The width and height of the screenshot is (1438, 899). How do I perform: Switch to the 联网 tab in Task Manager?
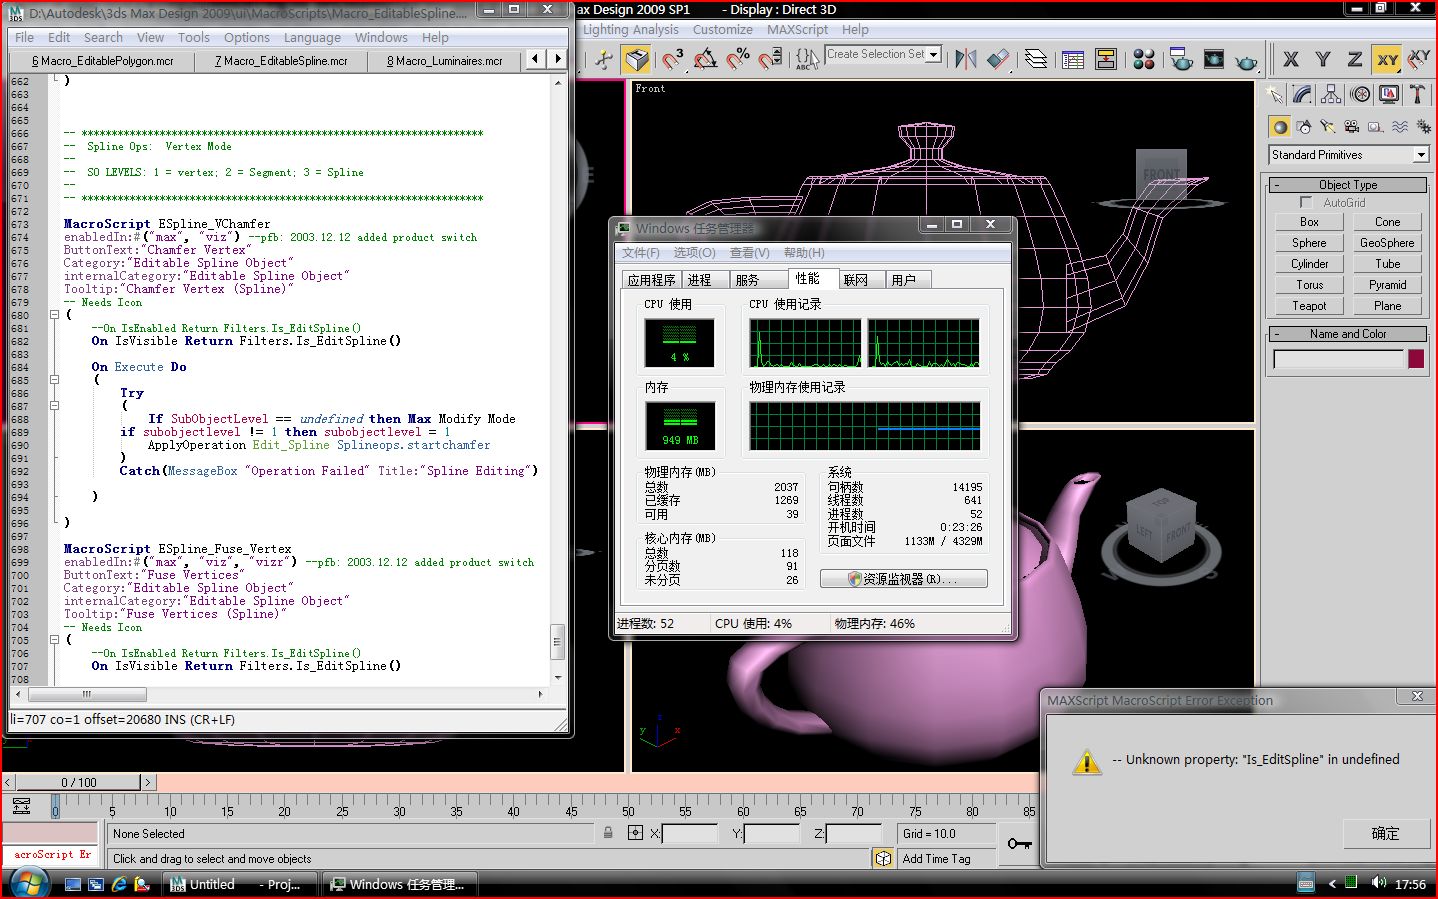point(856,280)
